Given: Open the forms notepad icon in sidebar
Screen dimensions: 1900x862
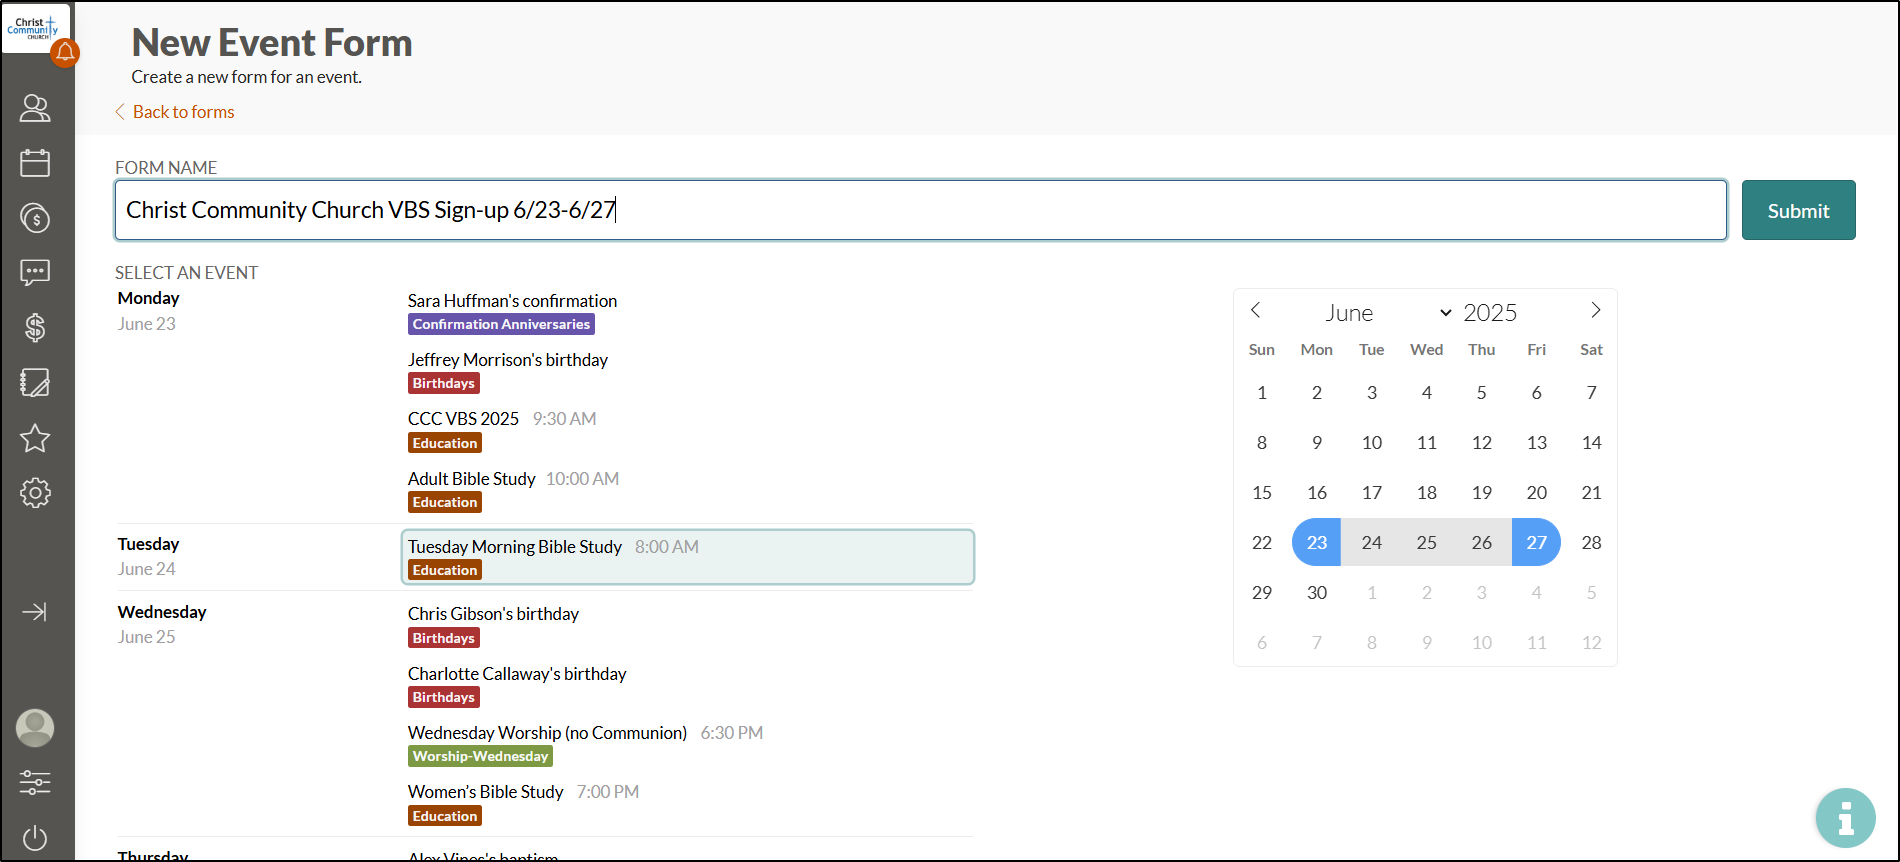Looking at the screenshot, I should [35, 383].
